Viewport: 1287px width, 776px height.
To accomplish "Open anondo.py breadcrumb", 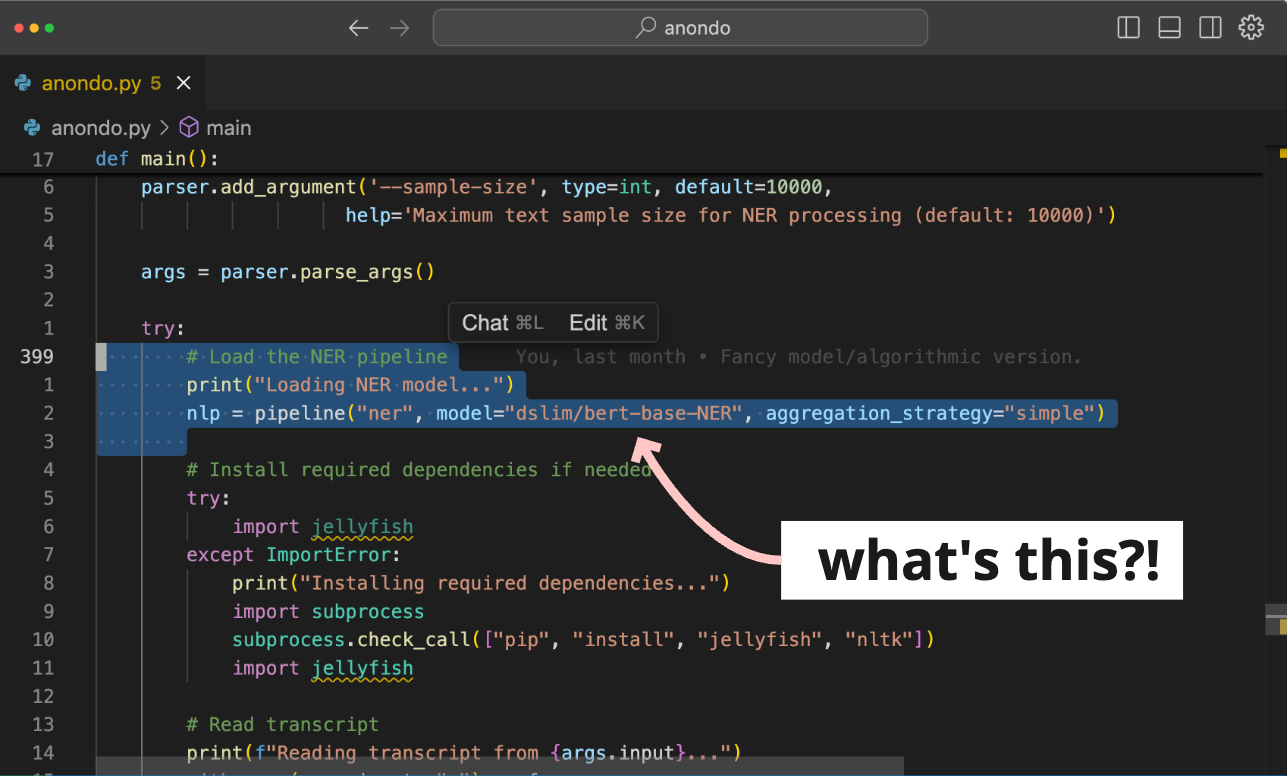I will click(100, 128).
